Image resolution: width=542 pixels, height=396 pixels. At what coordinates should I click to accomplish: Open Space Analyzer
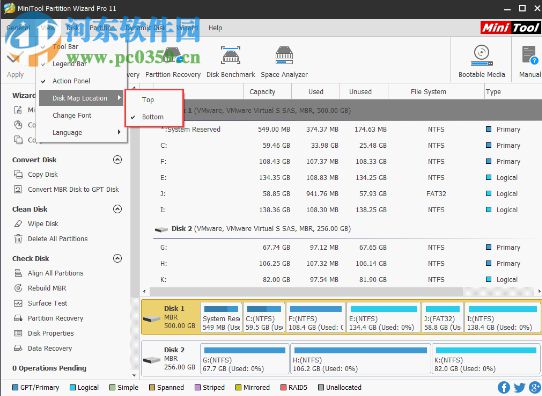coord(284,62)
